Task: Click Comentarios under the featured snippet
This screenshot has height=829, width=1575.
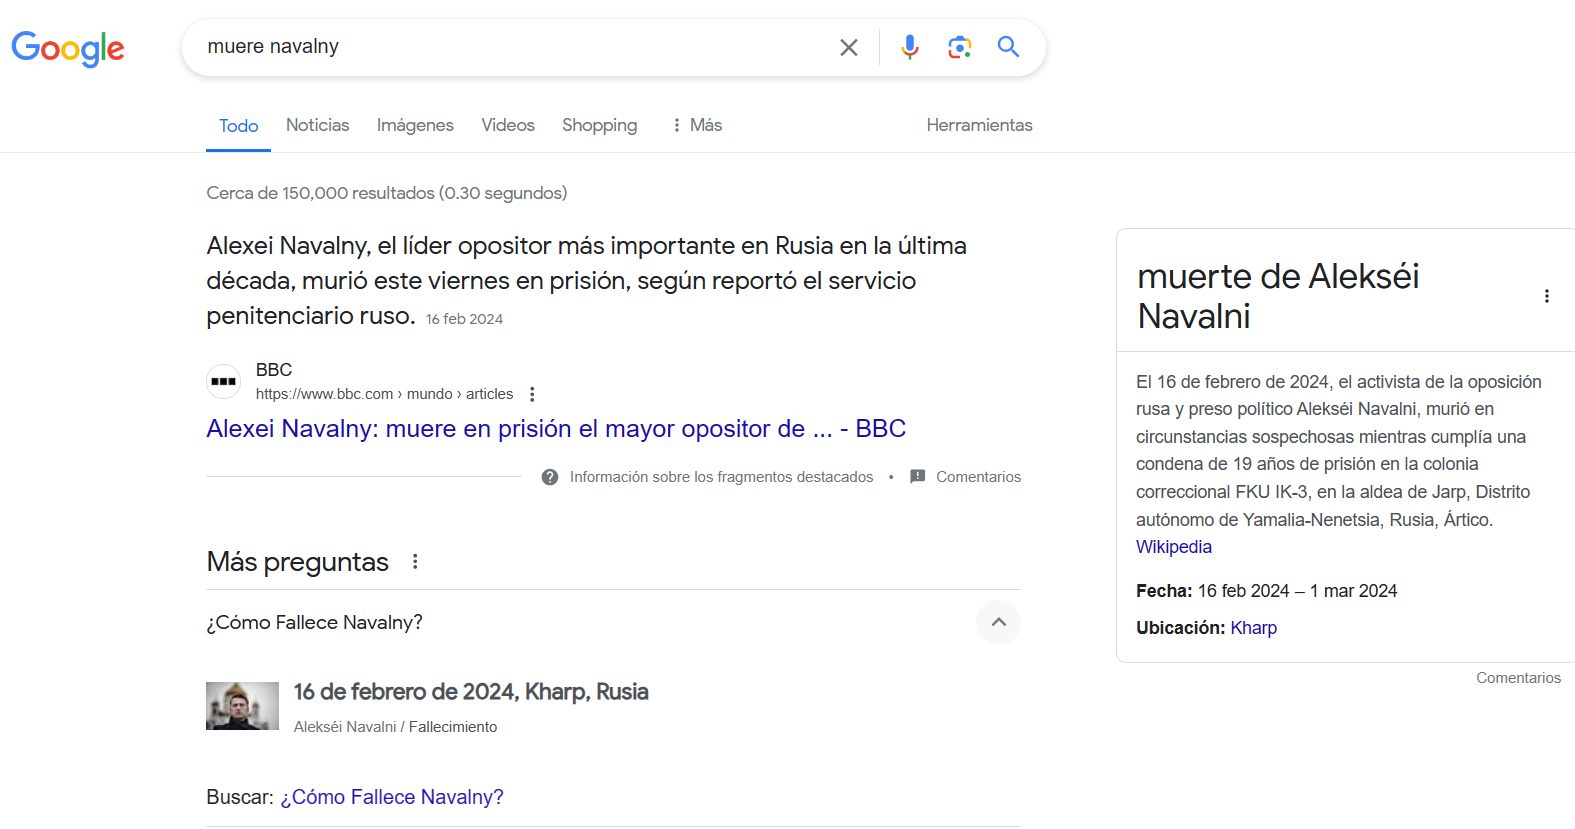Action: 979,477
